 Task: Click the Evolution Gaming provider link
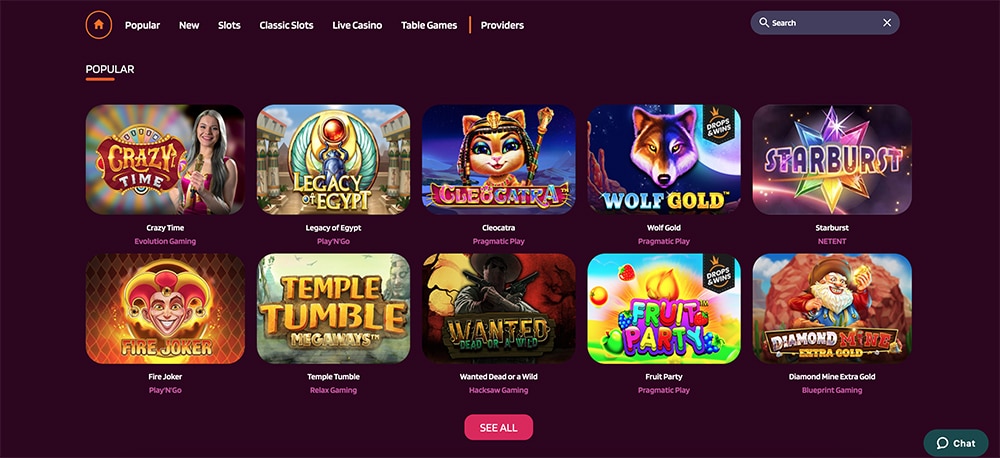pos(165,241)
